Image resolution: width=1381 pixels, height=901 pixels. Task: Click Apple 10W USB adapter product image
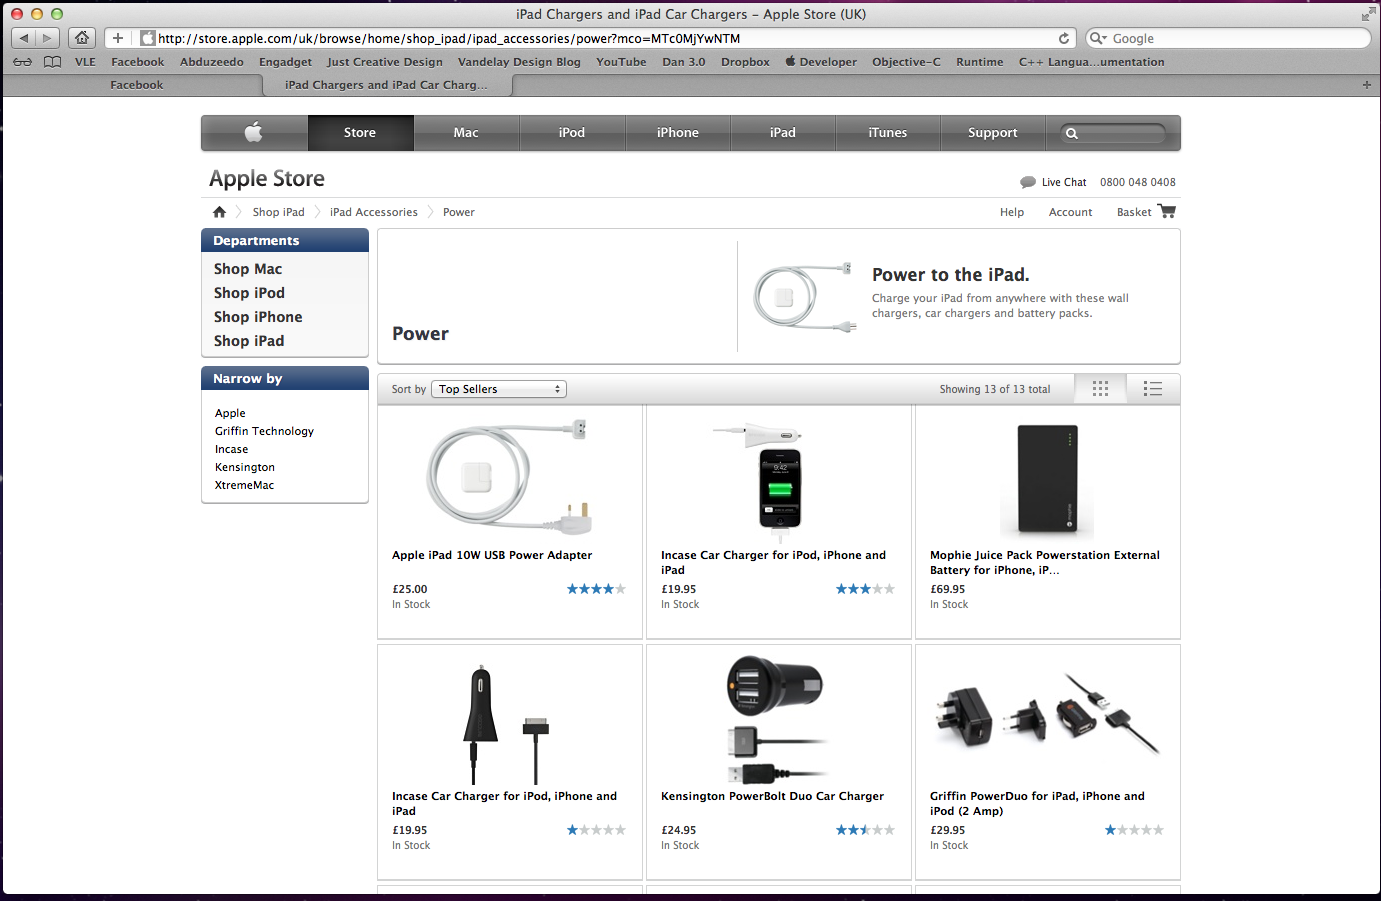point(510,478)
